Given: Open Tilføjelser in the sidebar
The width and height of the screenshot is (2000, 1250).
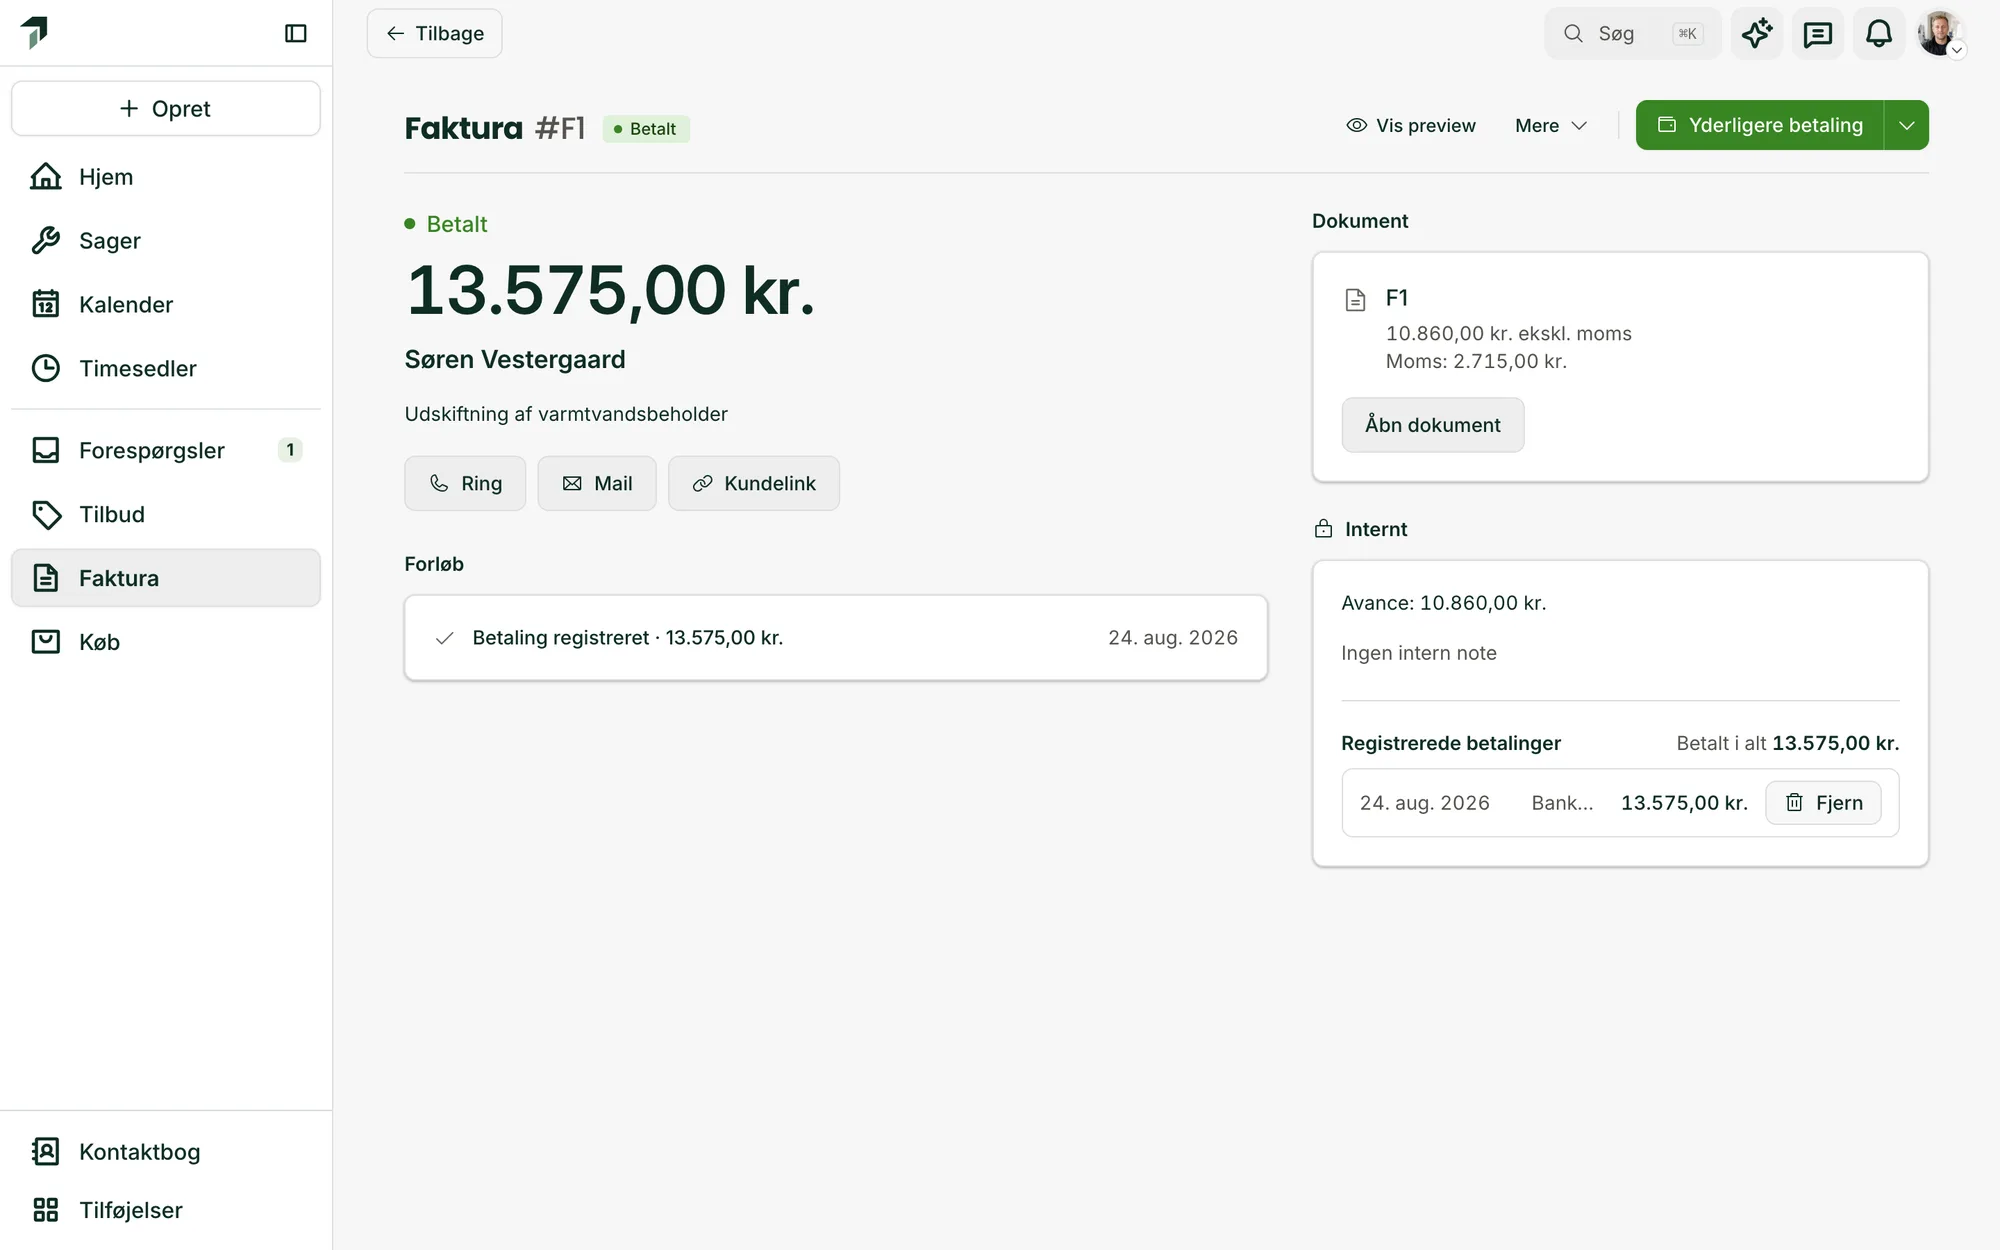Looking at the screenshot, I should (166, 1210).
